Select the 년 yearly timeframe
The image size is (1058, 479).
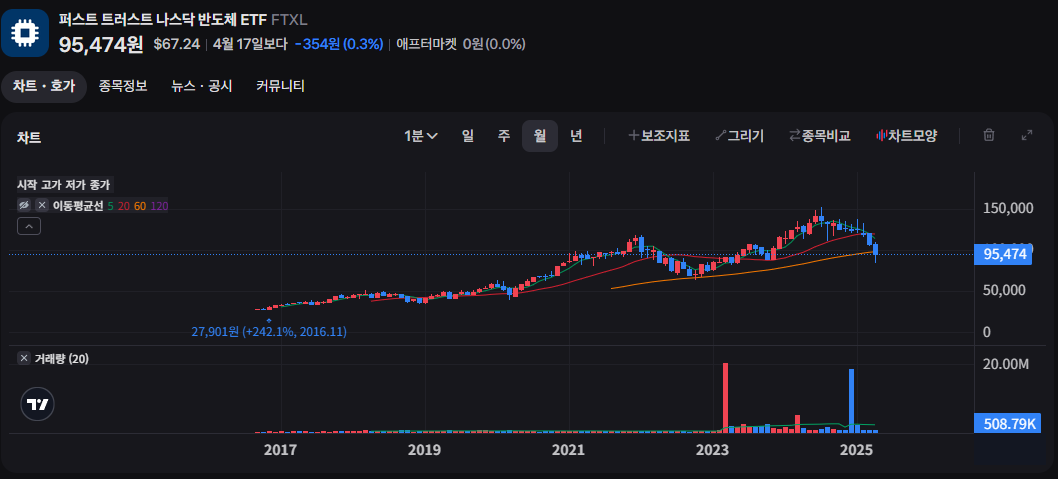point(576,136)
